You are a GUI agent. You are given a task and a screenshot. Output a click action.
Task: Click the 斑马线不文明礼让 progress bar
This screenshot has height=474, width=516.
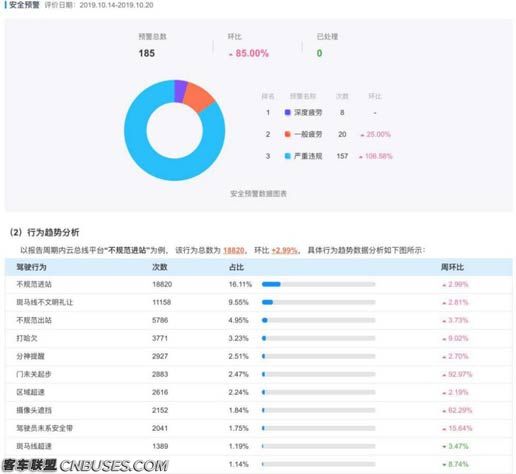319,302
